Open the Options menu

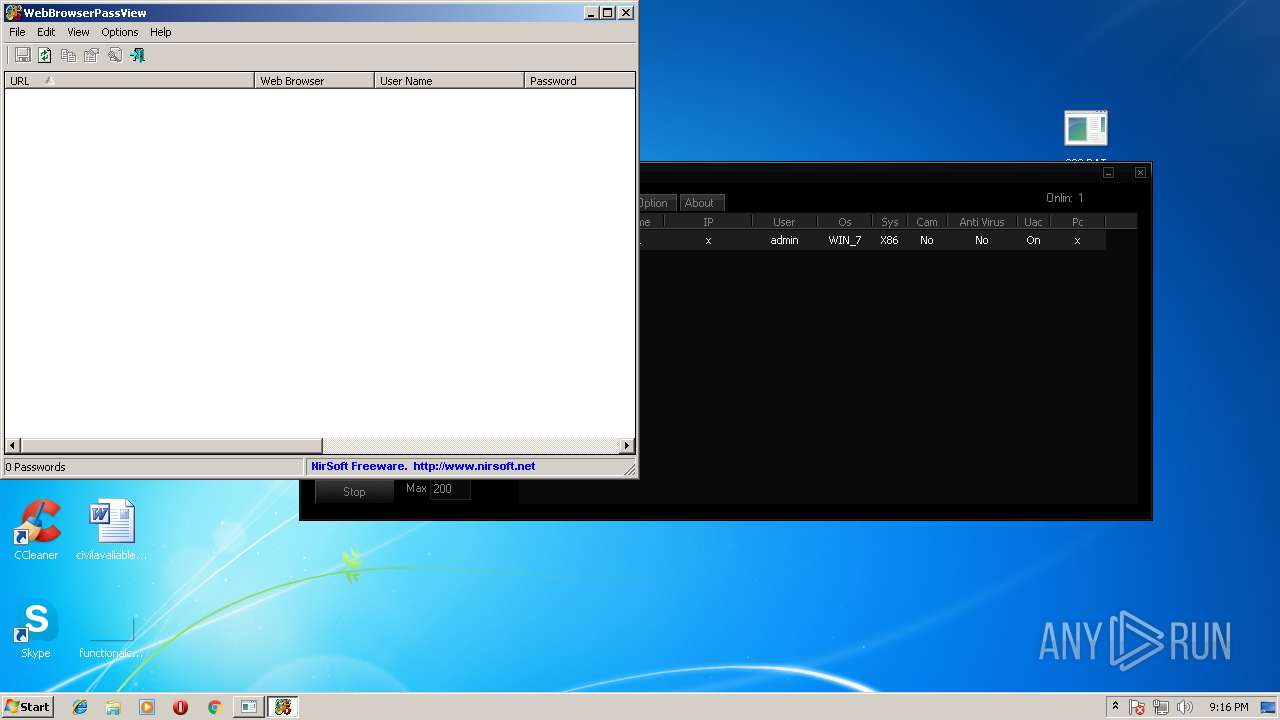(x=120, y=32)
